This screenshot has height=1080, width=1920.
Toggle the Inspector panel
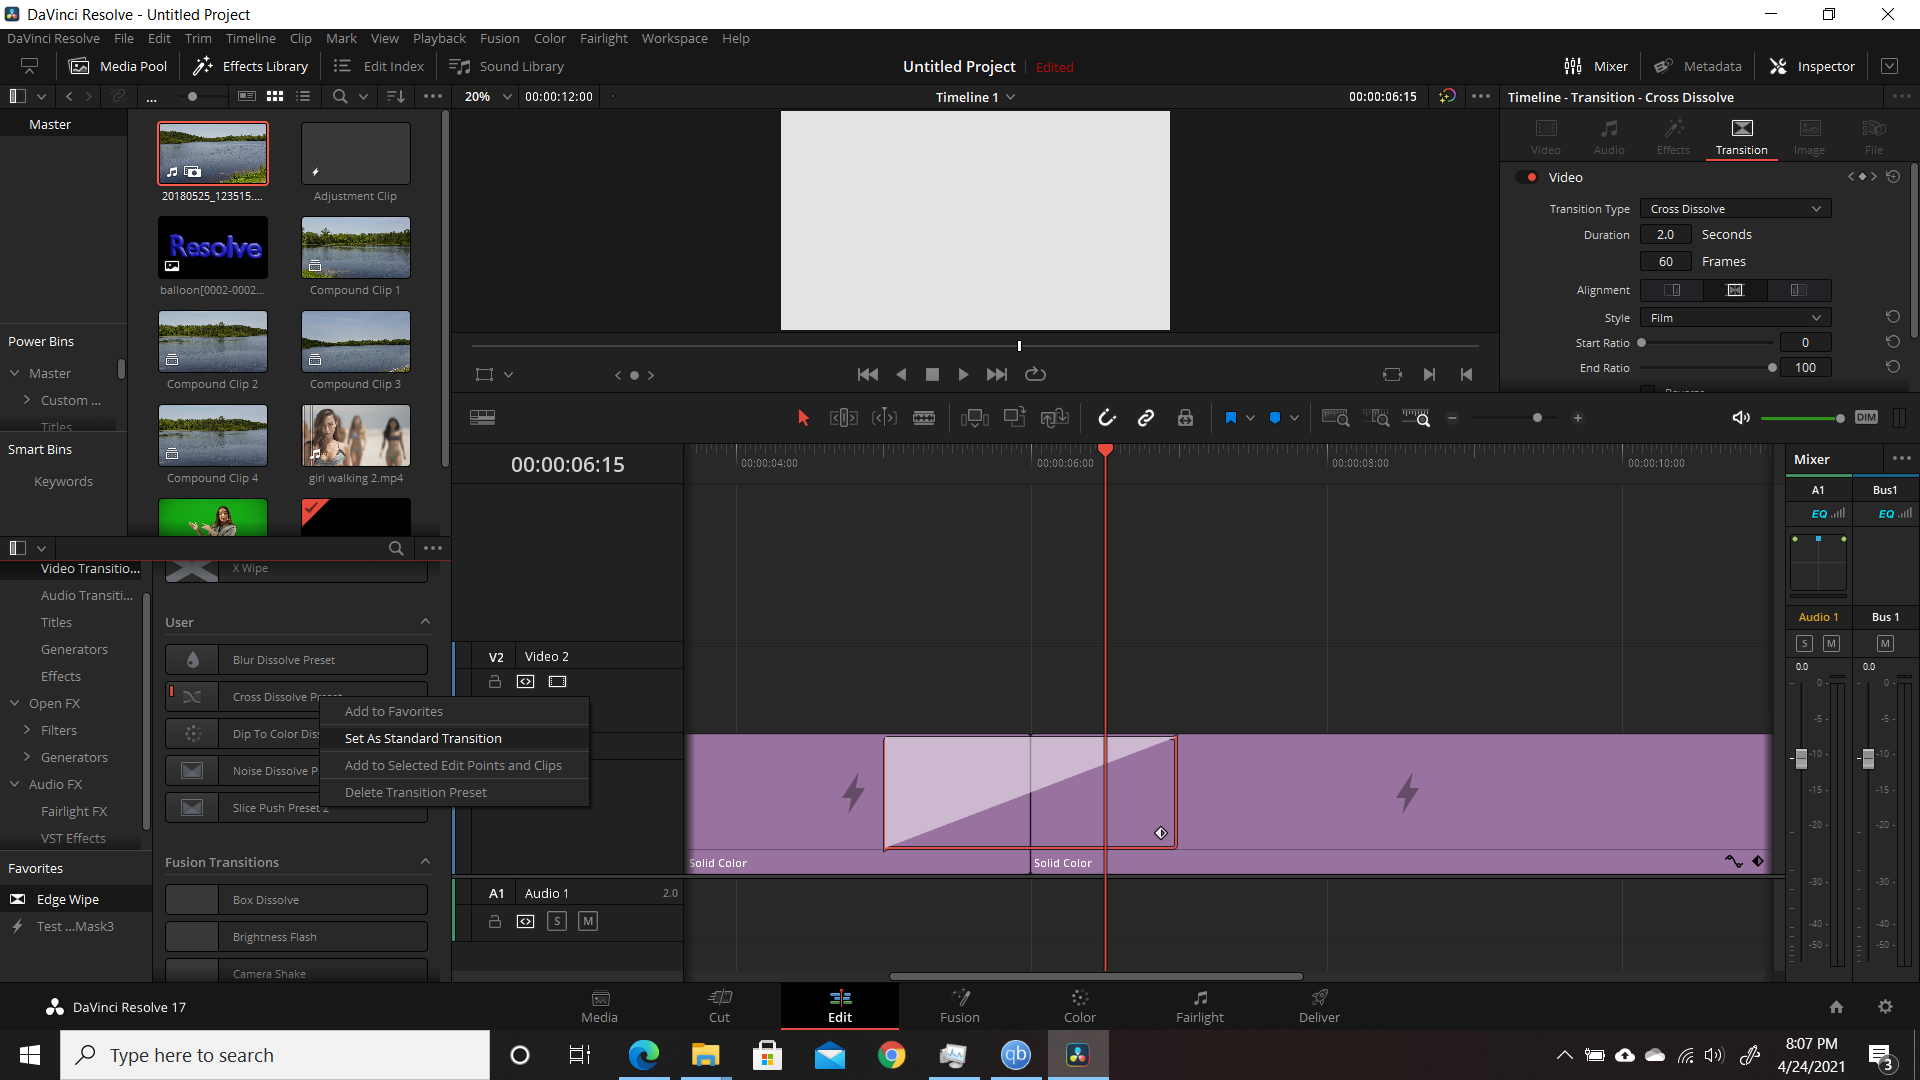tap(1812, 66)
